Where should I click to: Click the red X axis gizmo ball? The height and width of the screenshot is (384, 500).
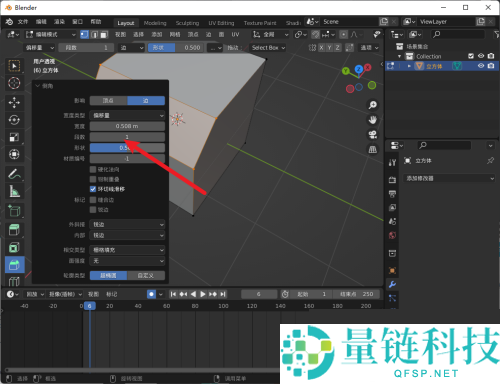367,67
